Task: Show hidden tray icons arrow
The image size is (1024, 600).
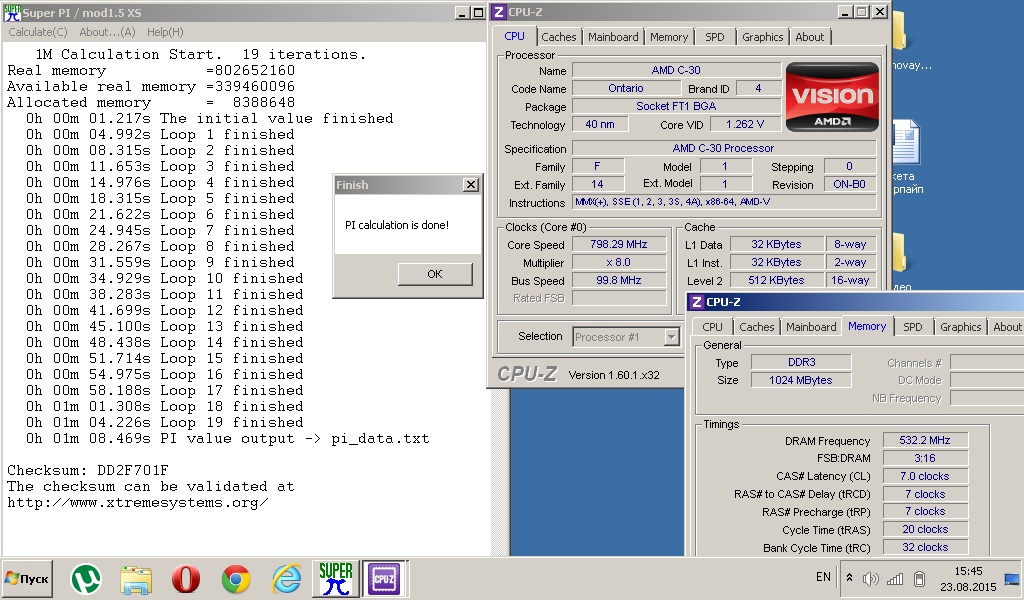Action: click(x=849, y=578)
